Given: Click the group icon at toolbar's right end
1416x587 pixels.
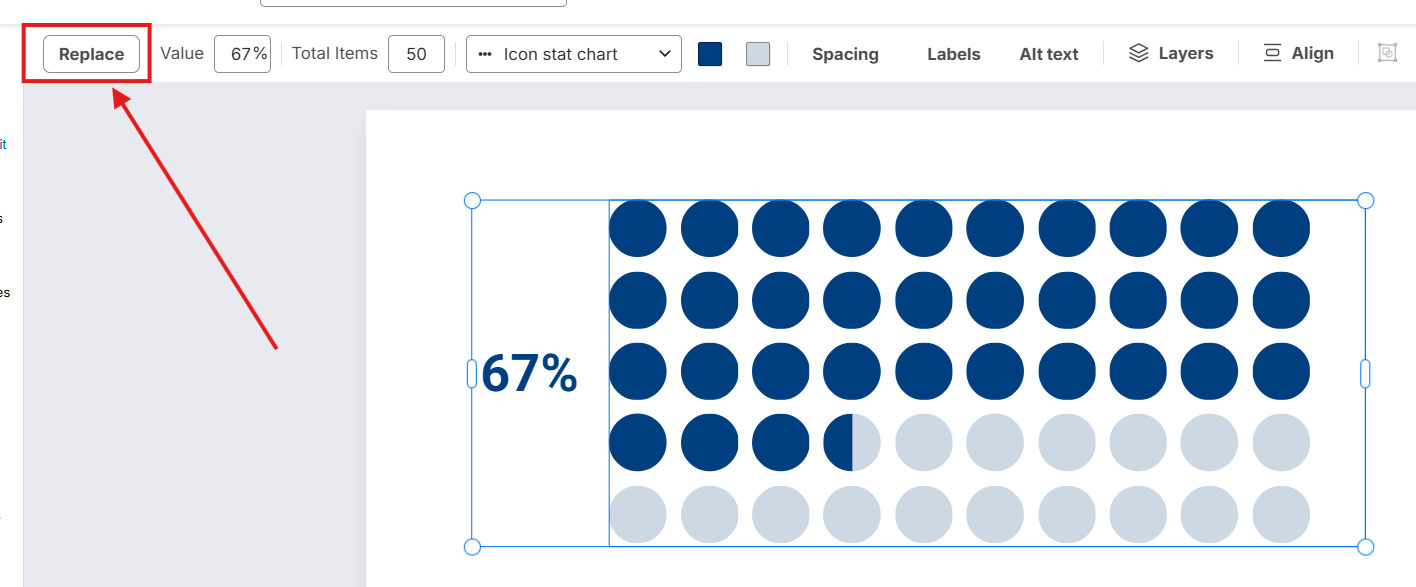Looking at the screenshot, I should 1387,53.
